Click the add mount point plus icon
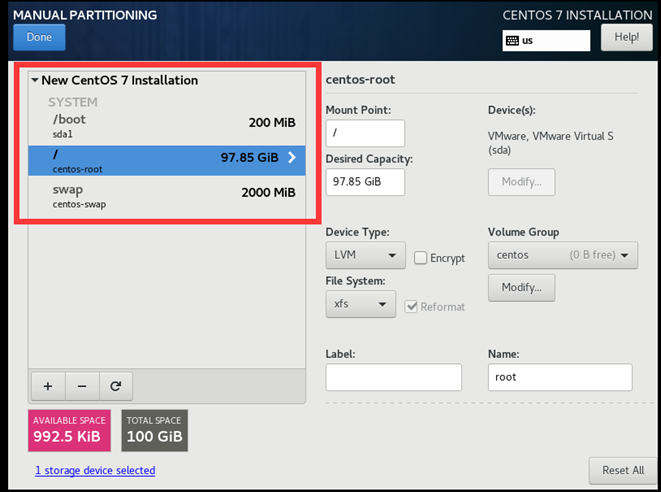The image size is (661, 492). click(48, 386)
